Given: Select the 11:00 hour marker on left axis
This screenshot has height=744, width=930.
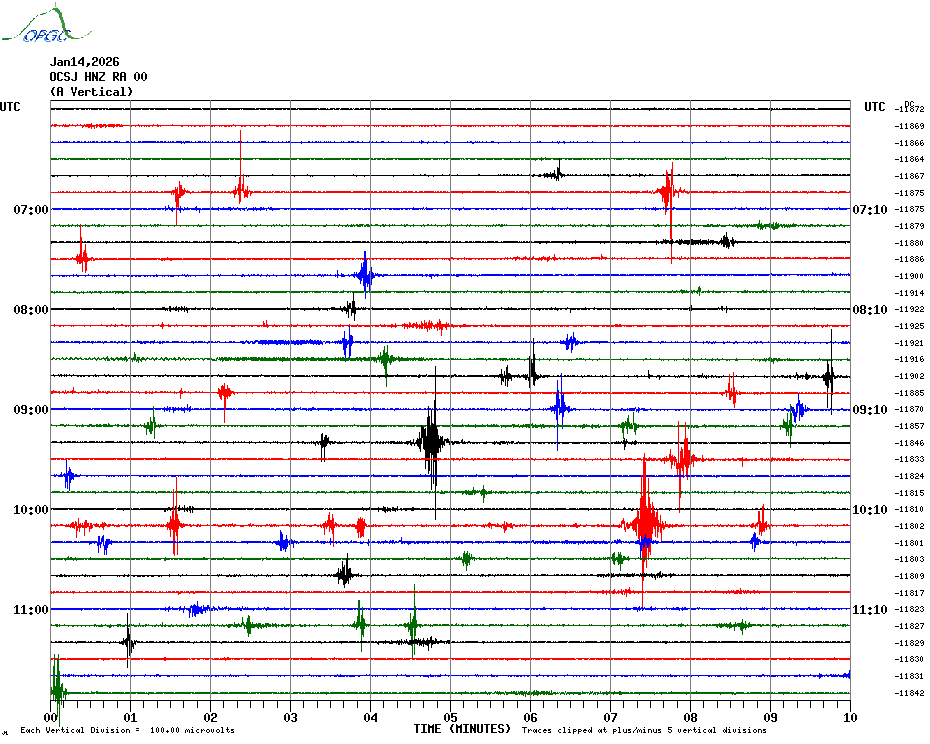Looking at the screenshot, I should pos(31,610).
